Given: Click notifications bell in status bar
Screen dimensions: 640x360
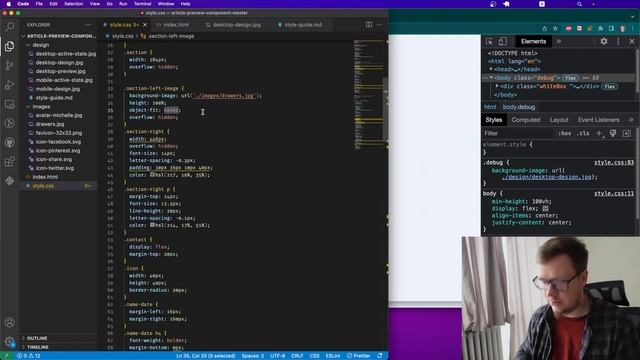Looking at the screenshot, I should click(380, 356).
